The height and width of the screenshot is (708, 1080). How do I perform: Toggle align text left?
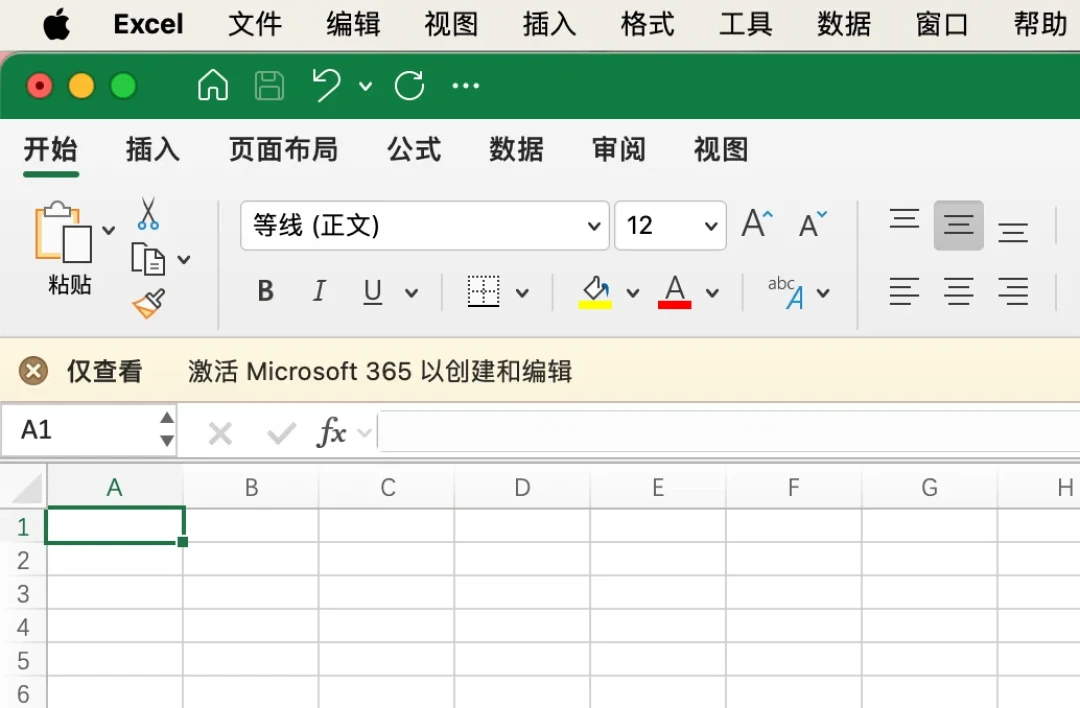tap(904, 291)
